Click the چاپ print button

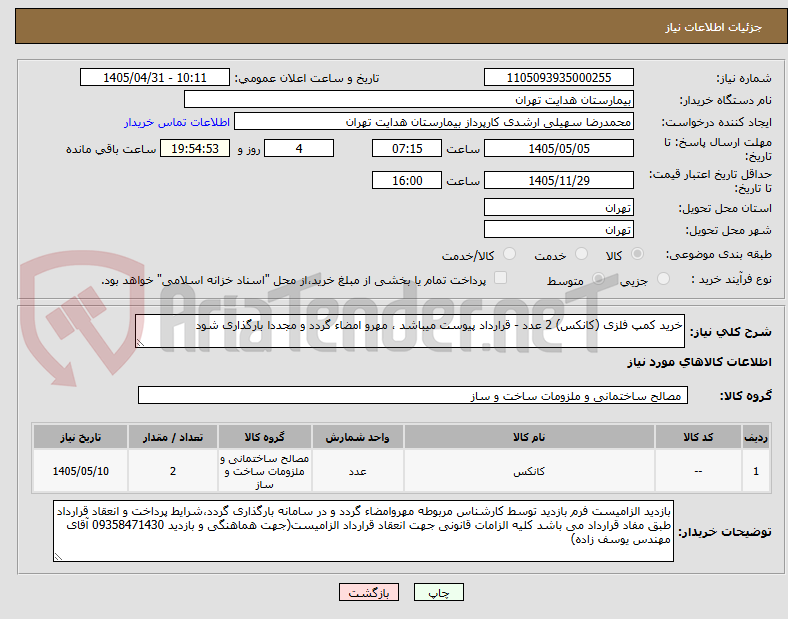click(439, 592)
